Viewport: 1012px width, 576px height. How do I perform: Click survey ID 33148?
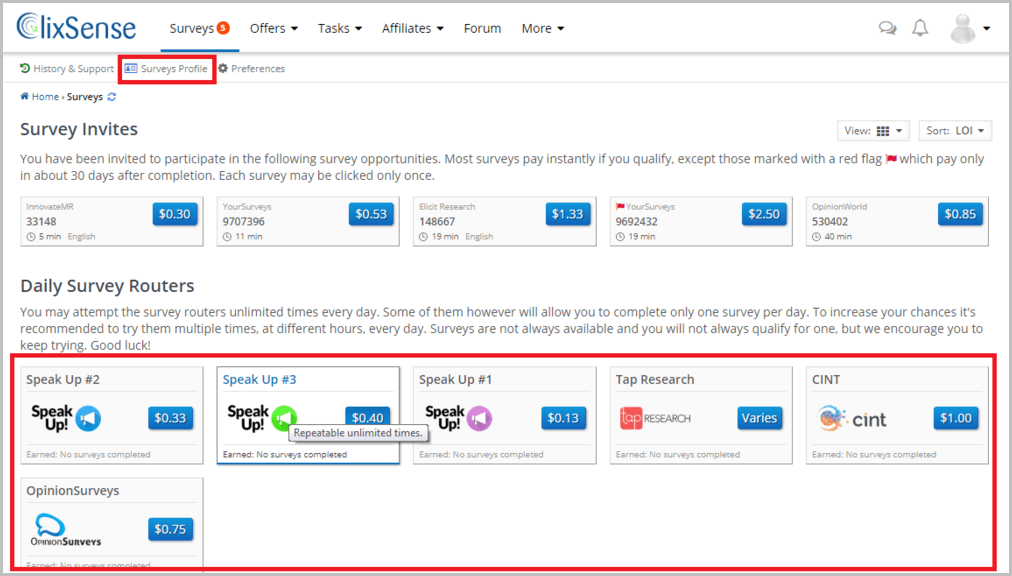[x=41, y=221]
